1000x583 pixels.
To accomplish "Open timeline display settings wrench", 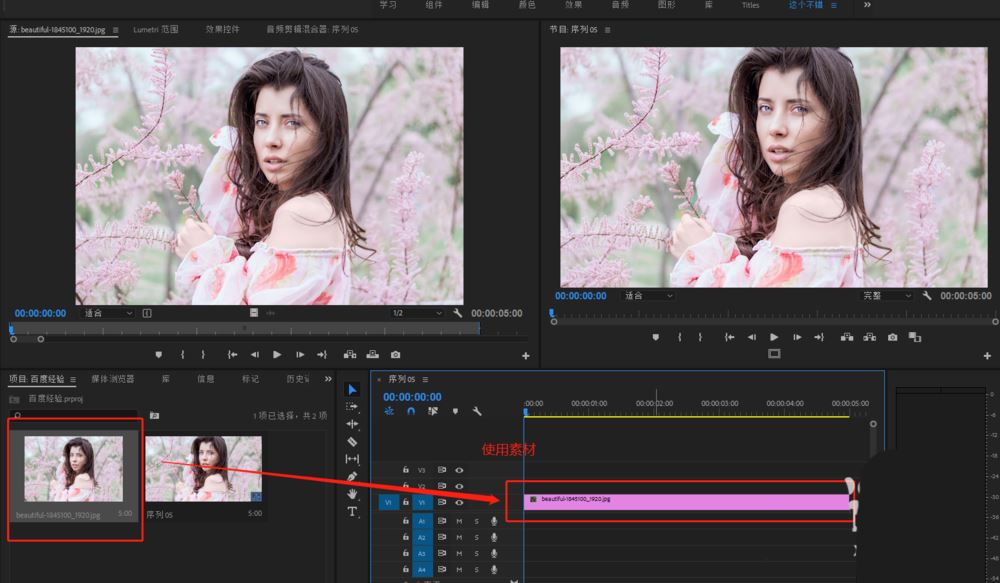I will (x=477, y=411).
